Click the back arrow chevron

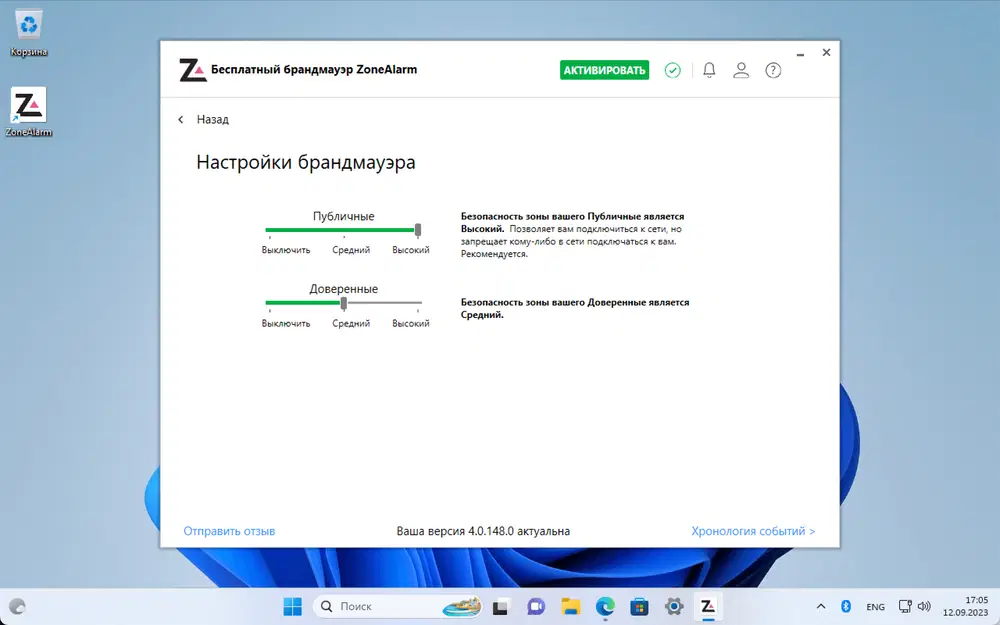[181, 119]
